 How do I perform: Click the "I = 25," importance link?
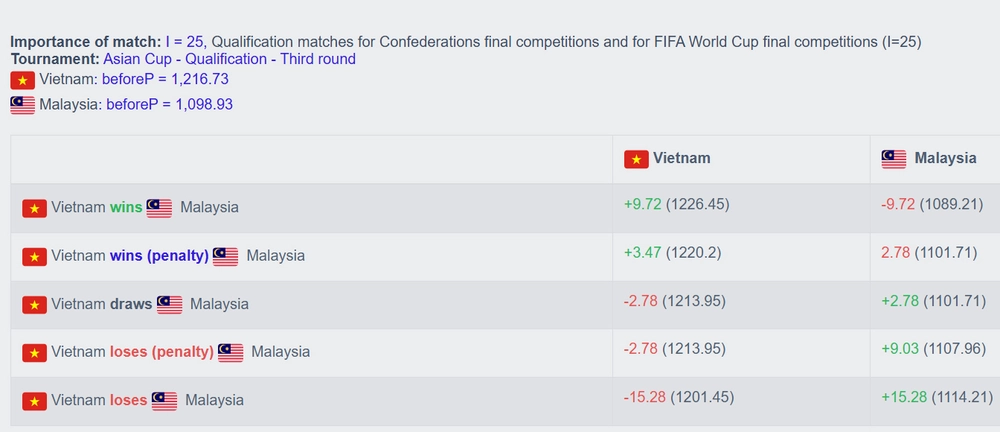tap(185, 41)
